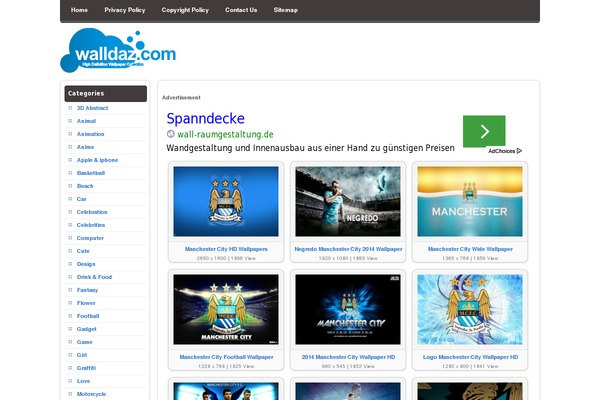This screenshot has width=600, height=400.
Task: Open the Spanndecke ad headline
Action: pyautogui.click(x=205, y=119)
